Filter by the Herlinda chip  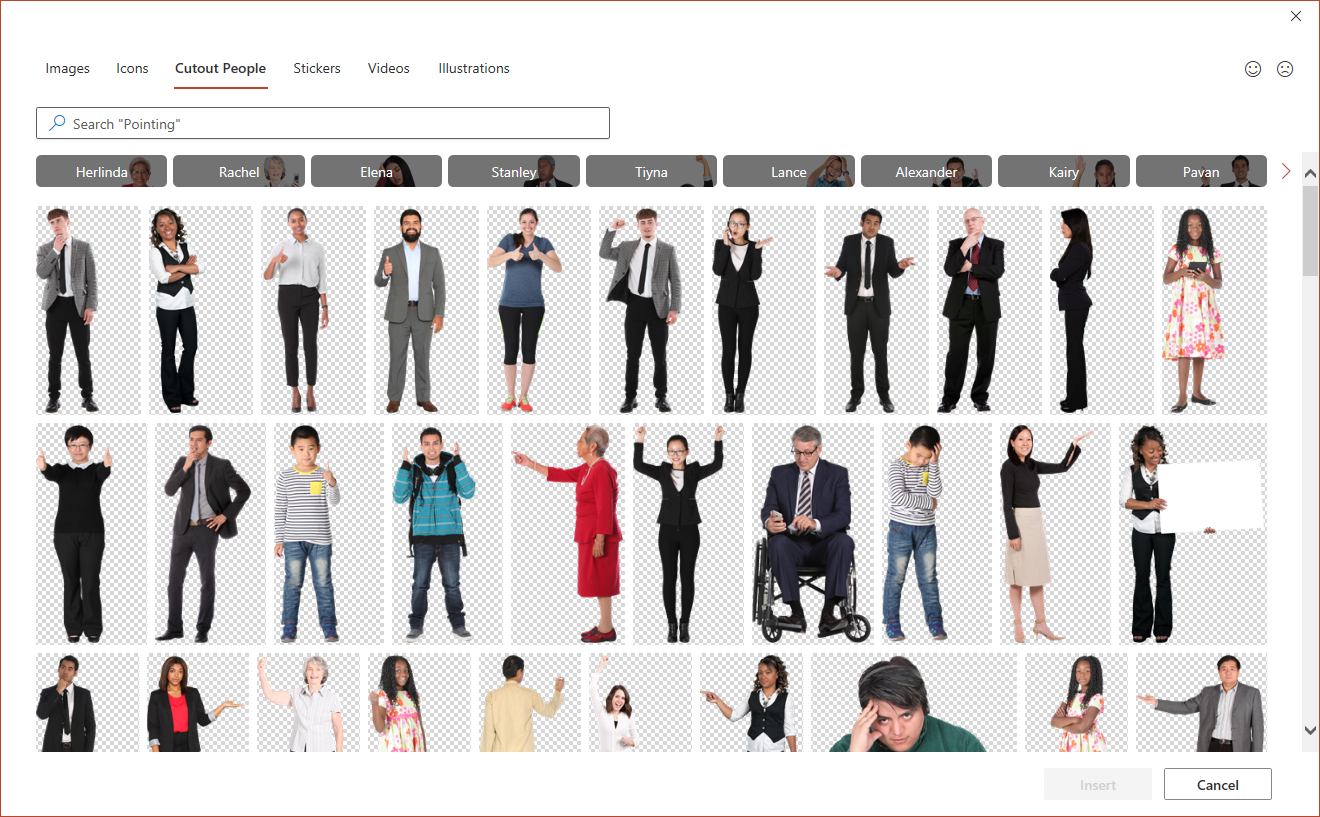pos(101,171)
